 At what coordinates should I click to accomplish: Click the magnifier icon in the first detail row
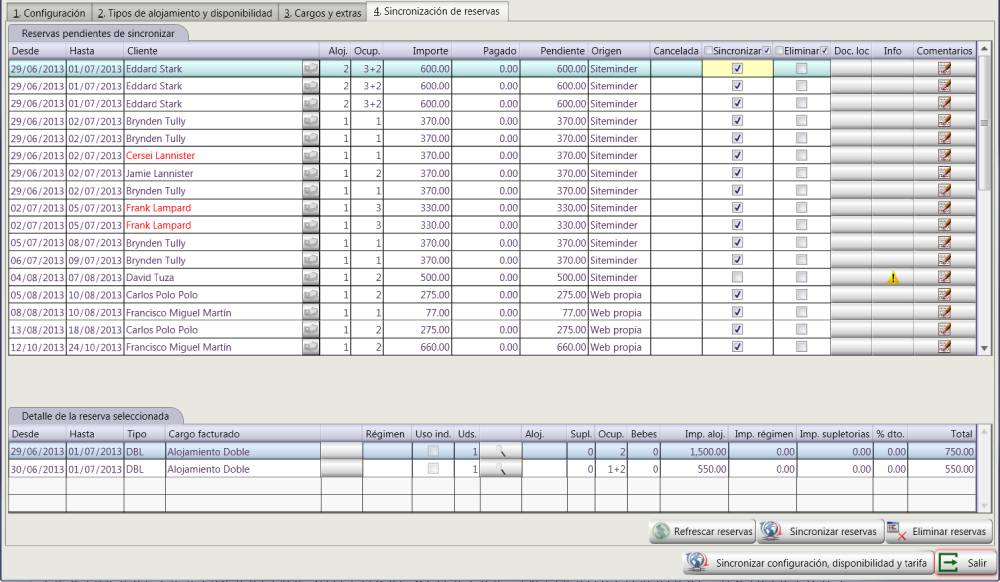coord(501,451)
